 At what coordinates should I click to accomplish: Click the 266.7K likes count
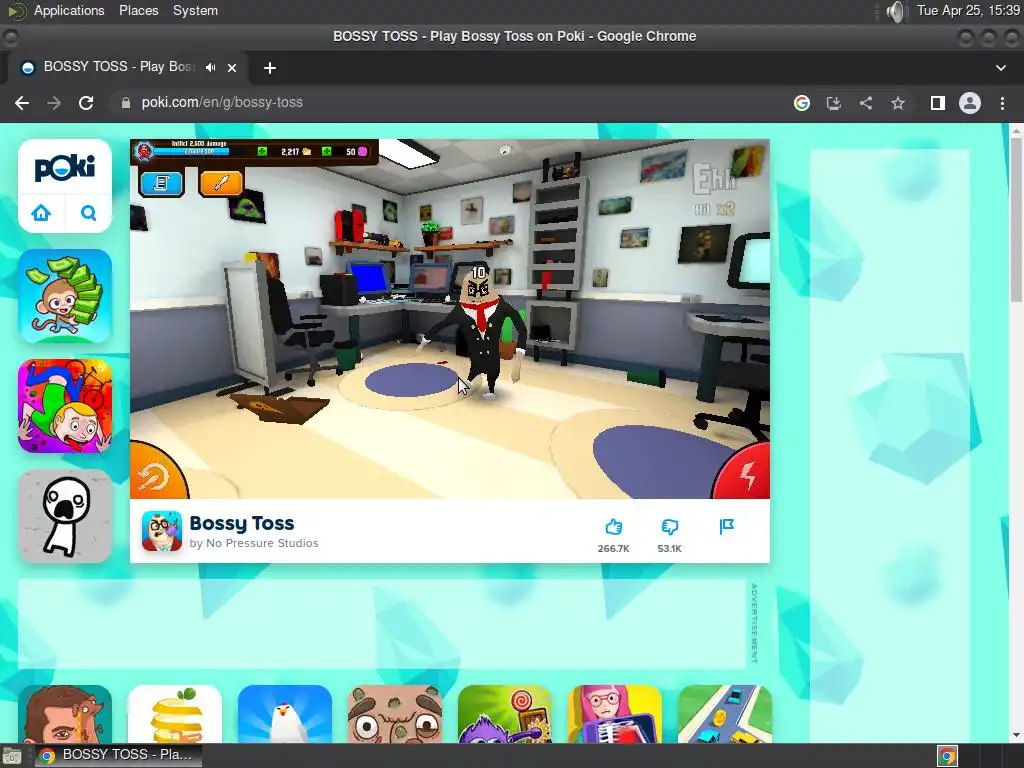pyautogui.click(x=613, y=549)
